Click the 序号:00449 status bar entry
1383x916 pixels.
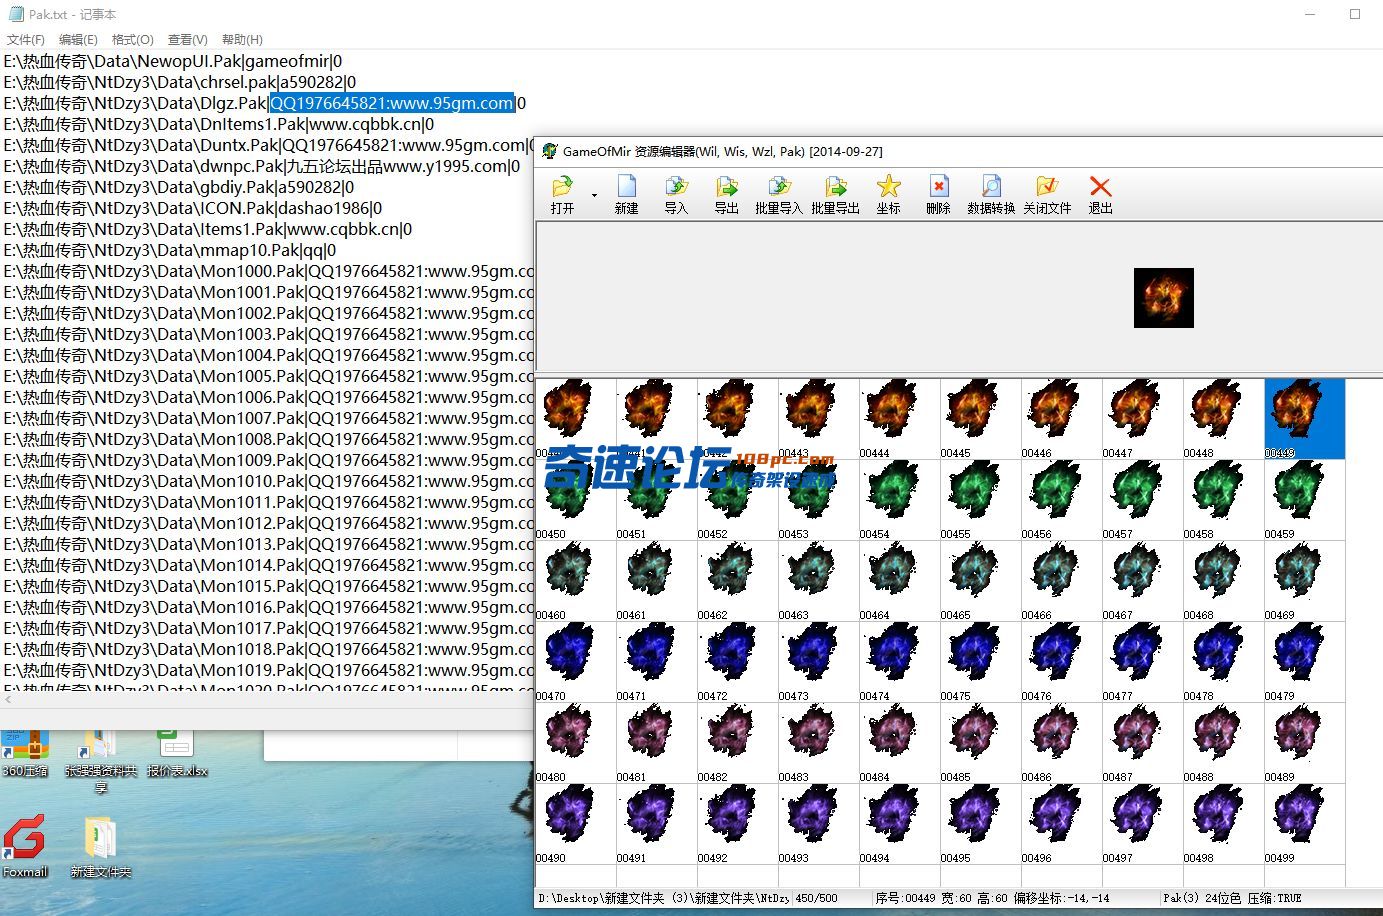[x=905, y=898]
